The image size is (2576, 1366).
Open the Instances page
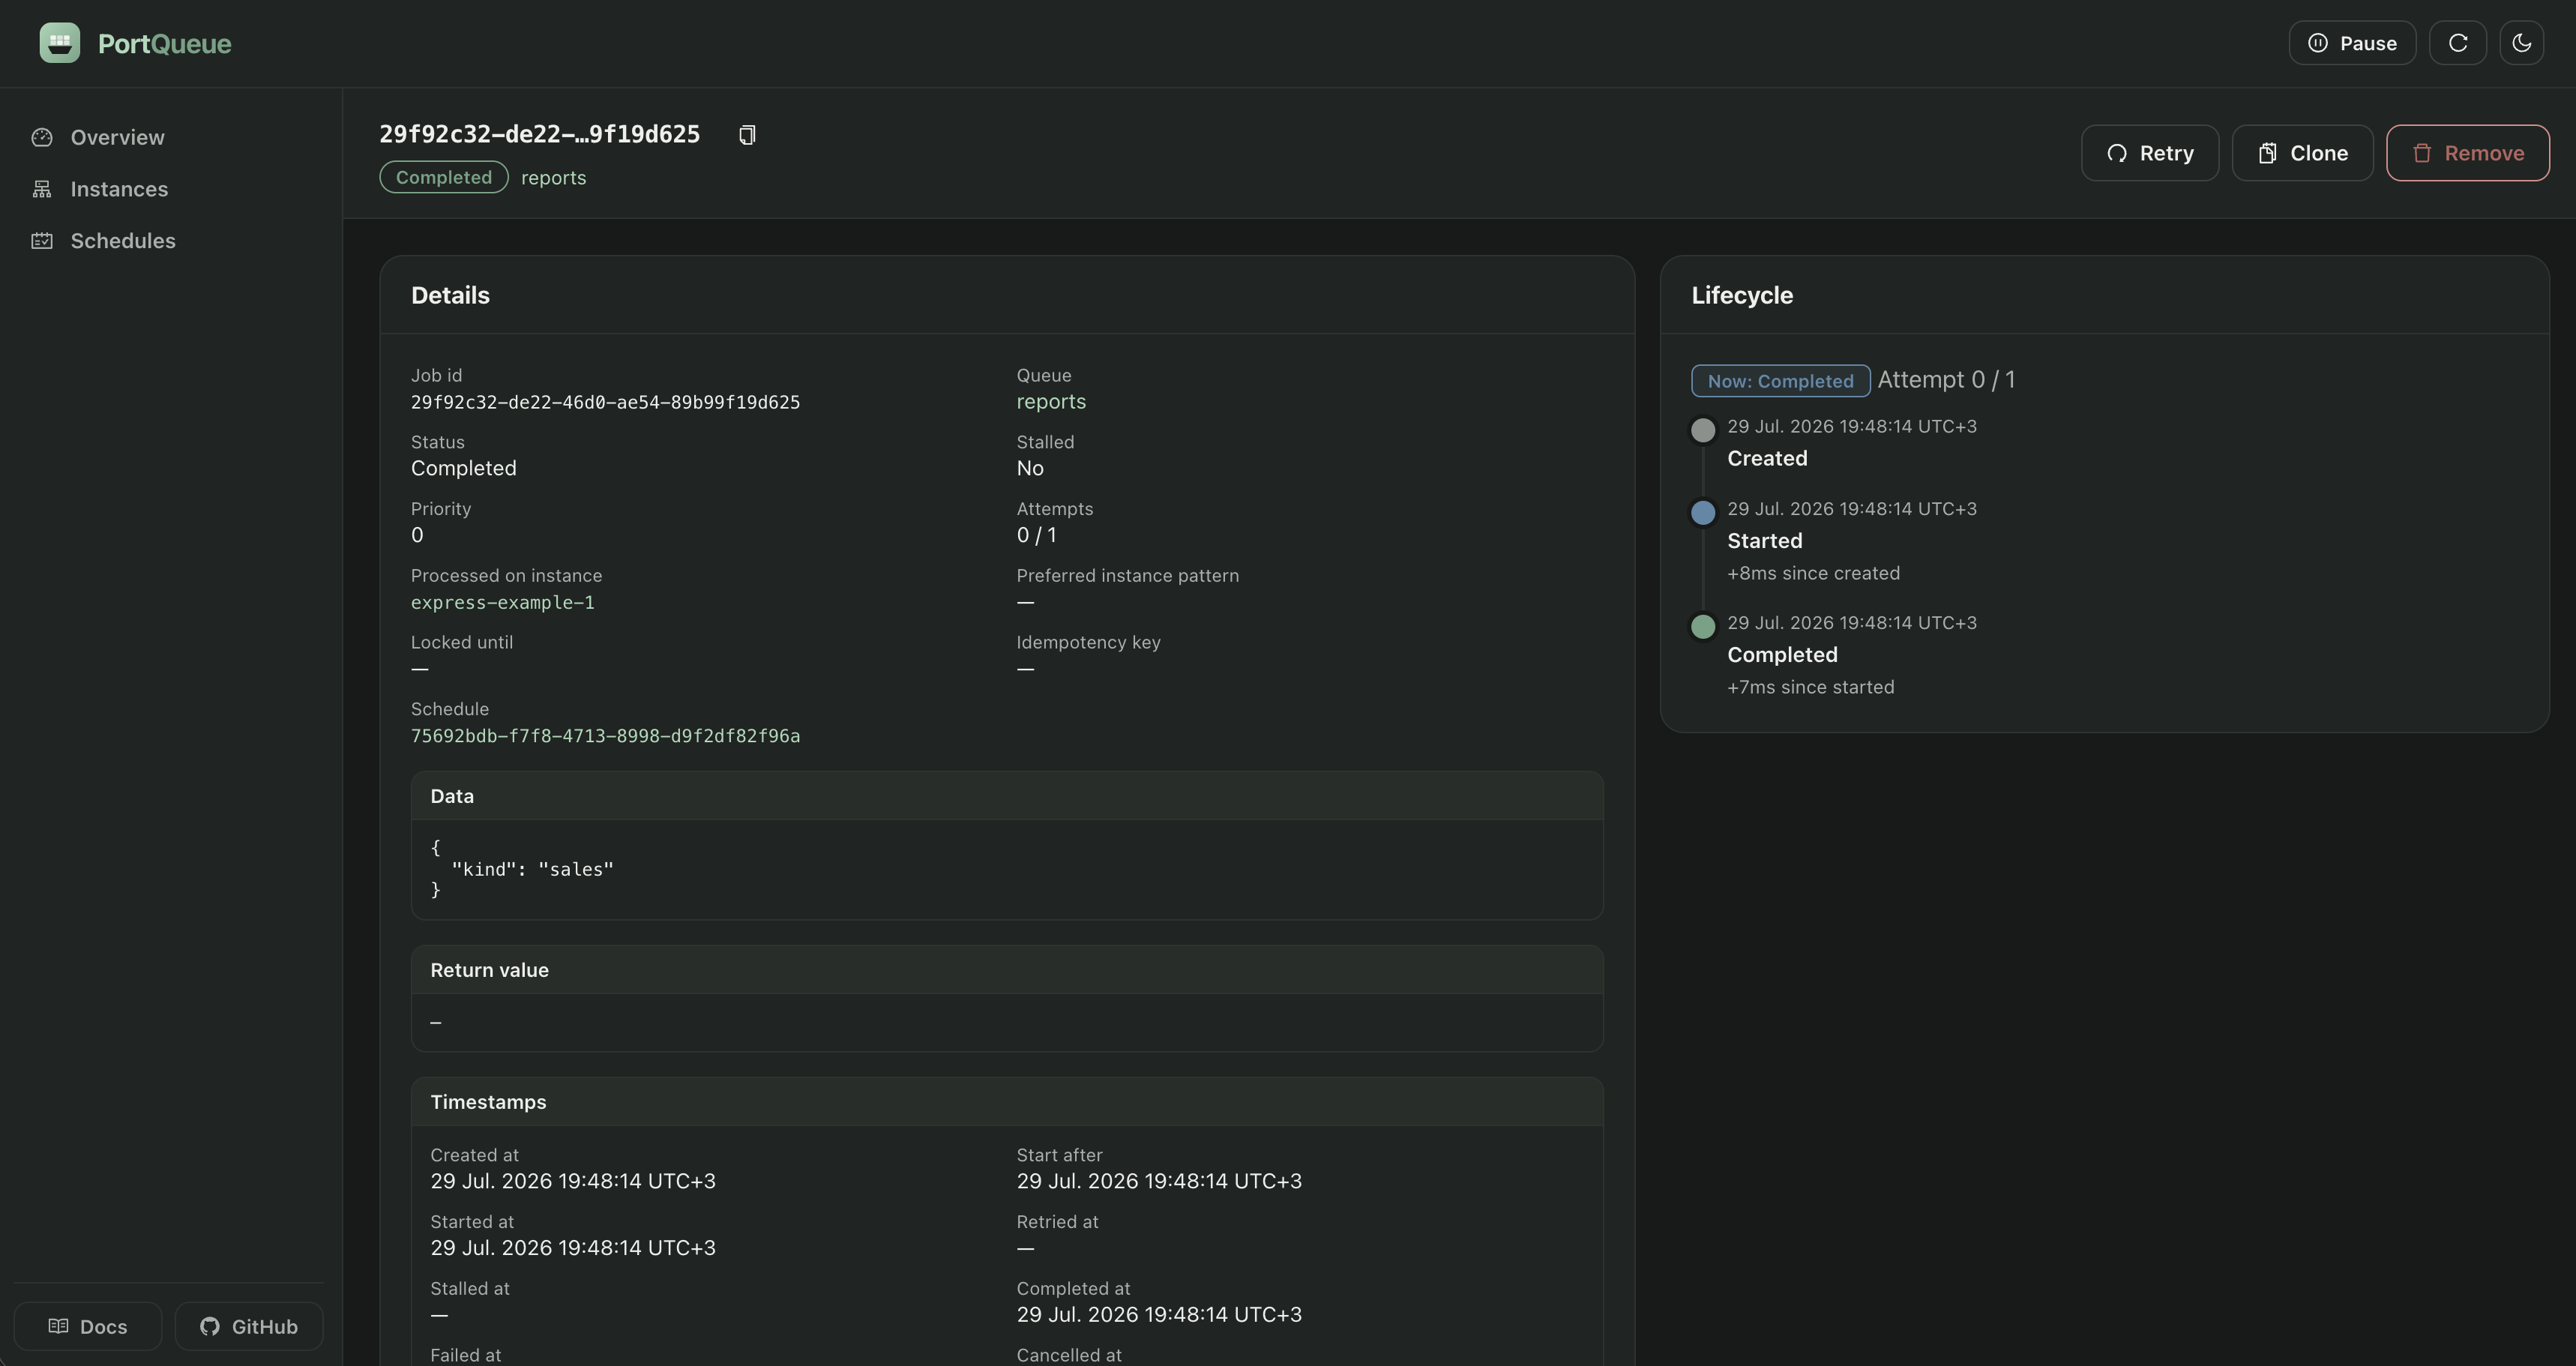(x=119, y=189)
